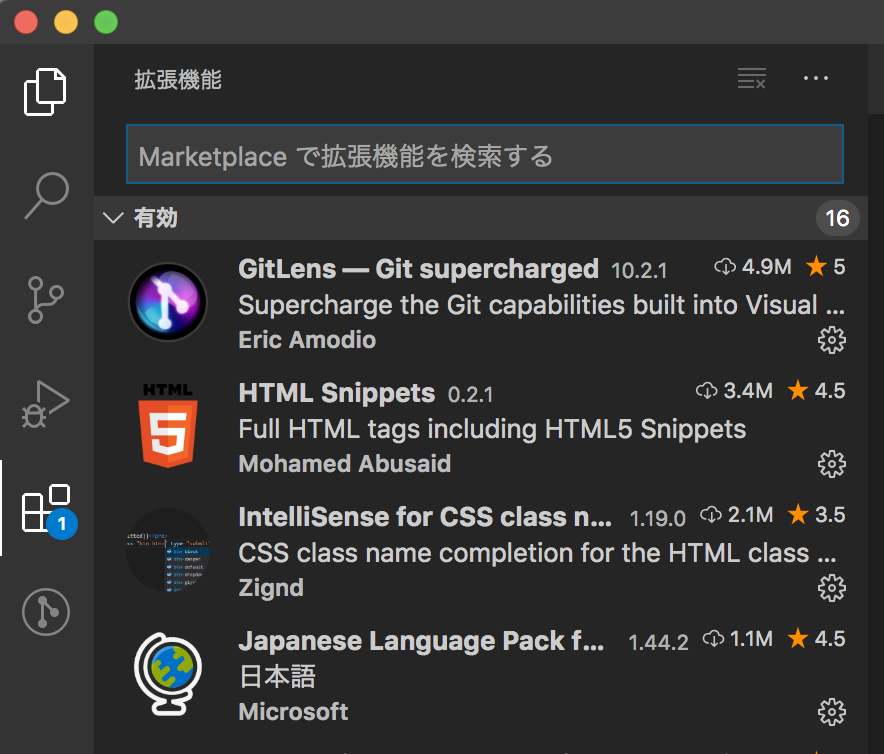
Task: Select the HTML Snippets extension title
Action: click(337, 393)
